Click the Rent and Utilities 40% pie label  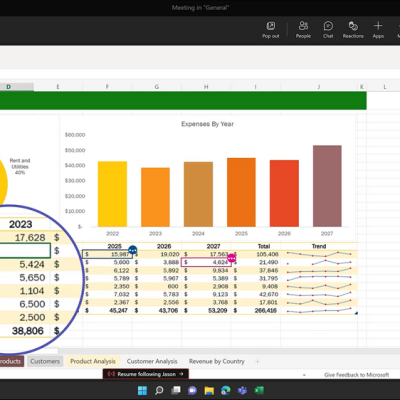point(20,166)
